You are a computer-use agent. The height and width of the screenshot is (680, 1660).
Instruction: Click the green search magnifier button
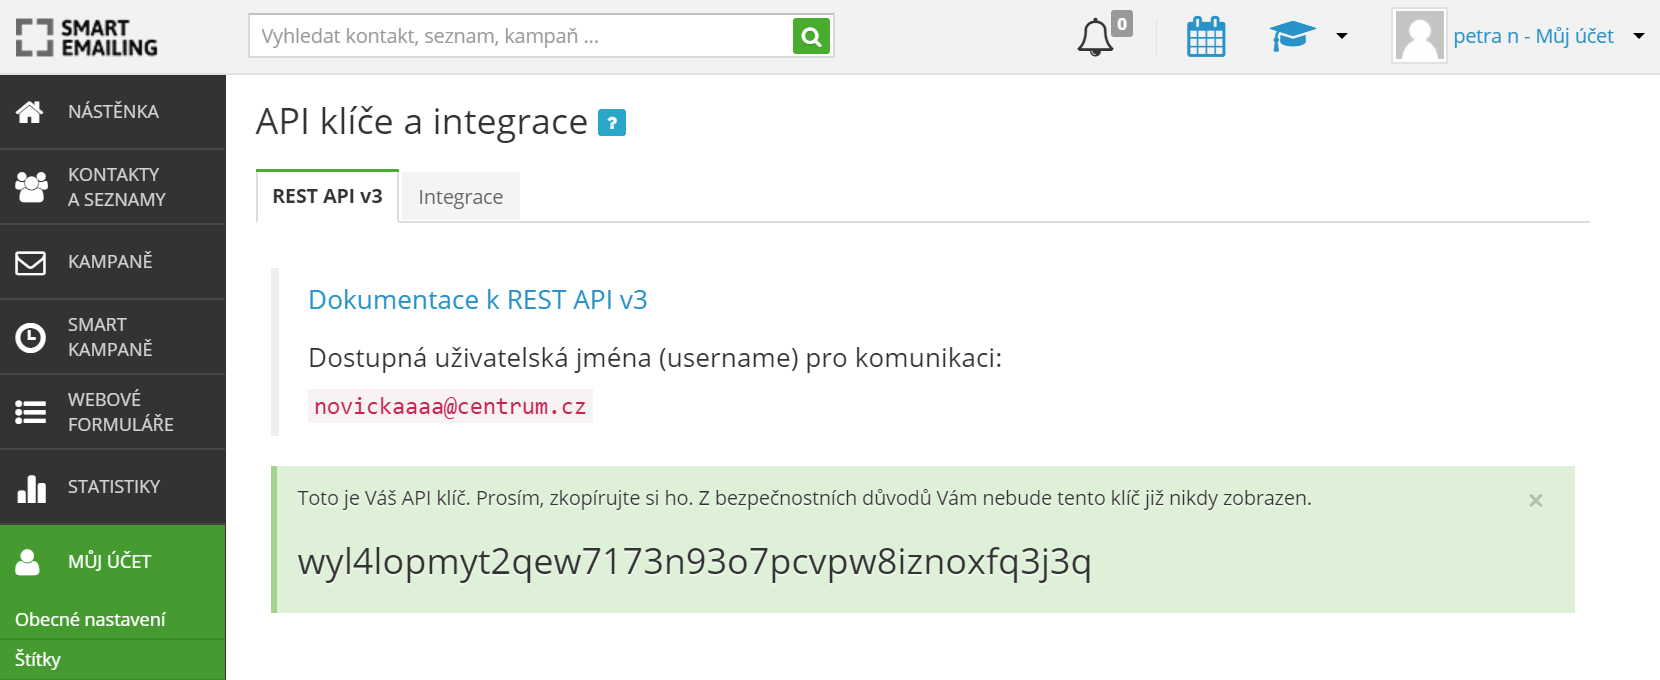(x=811, y=37)
